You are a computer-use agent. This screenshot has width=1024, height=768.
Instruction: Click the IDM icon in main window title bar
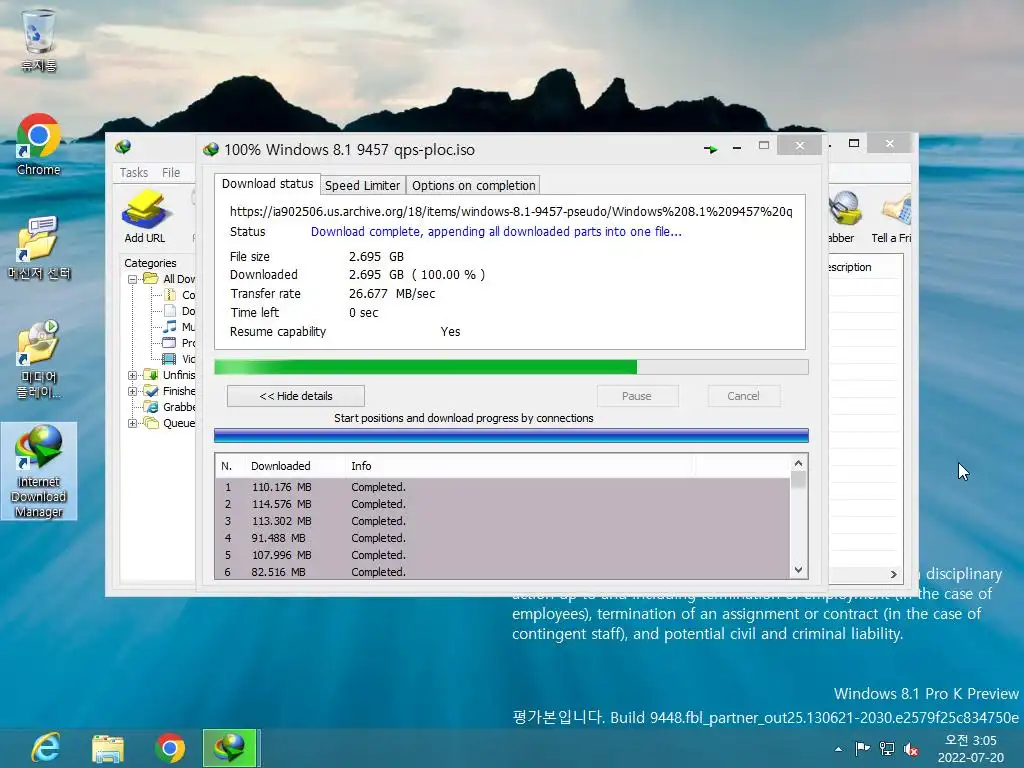point(123,146)
